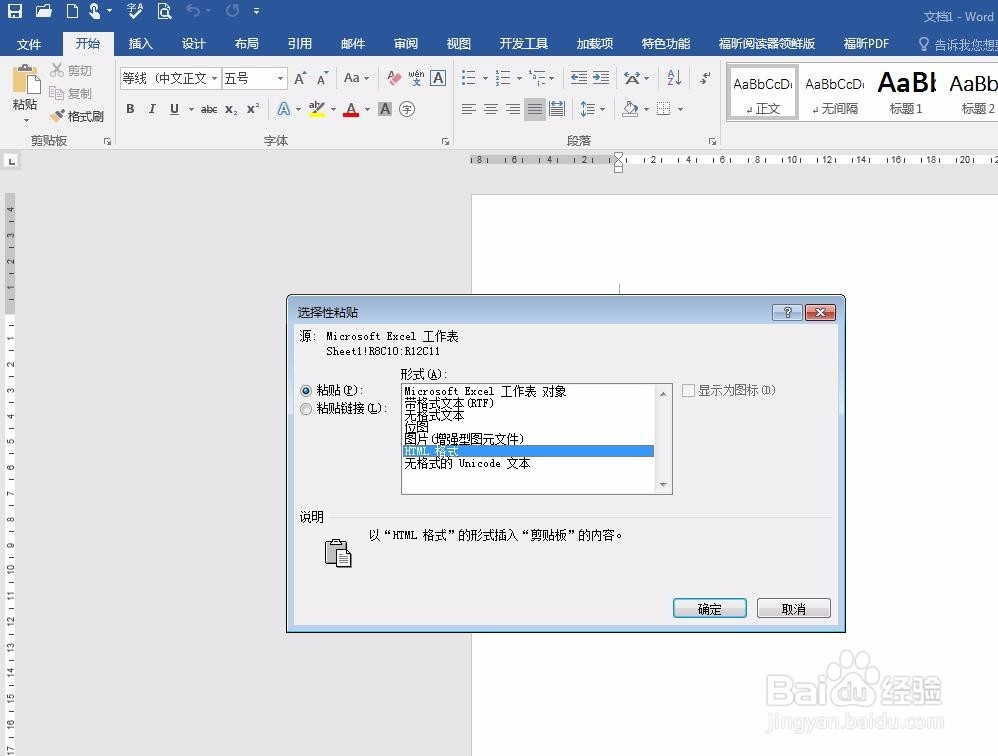Apply the 正文 style
The image size is (998, 756).
(763, 92)
